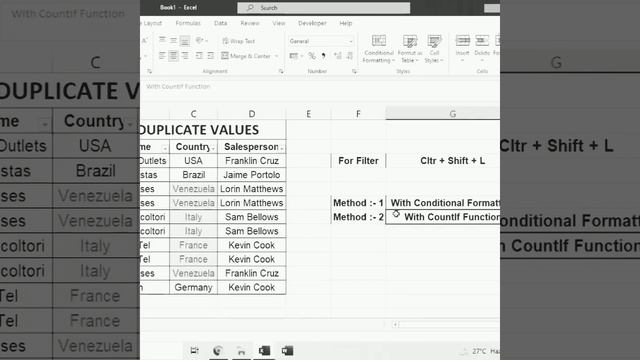The width and height of the screenshot is (640, 360).
Task: Switch to the Review tab
Action: pos(250,23)
